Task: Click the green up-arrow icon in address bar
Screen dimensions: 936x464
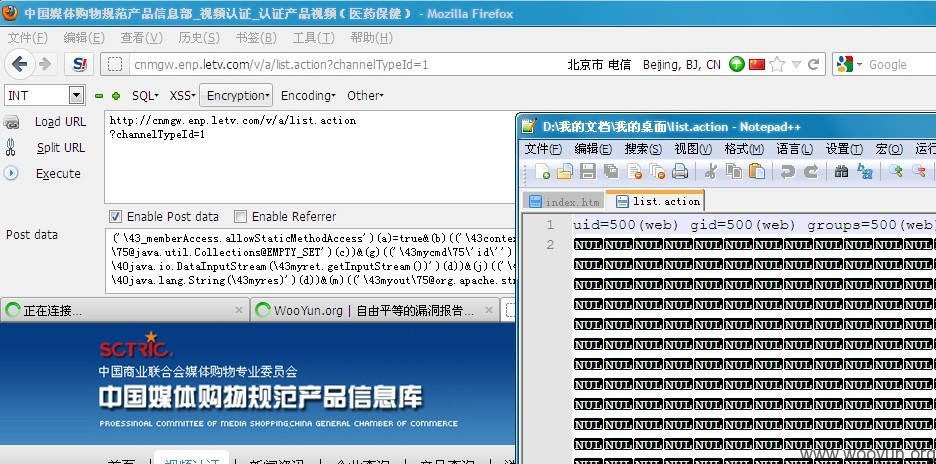Action: [737, 64]
